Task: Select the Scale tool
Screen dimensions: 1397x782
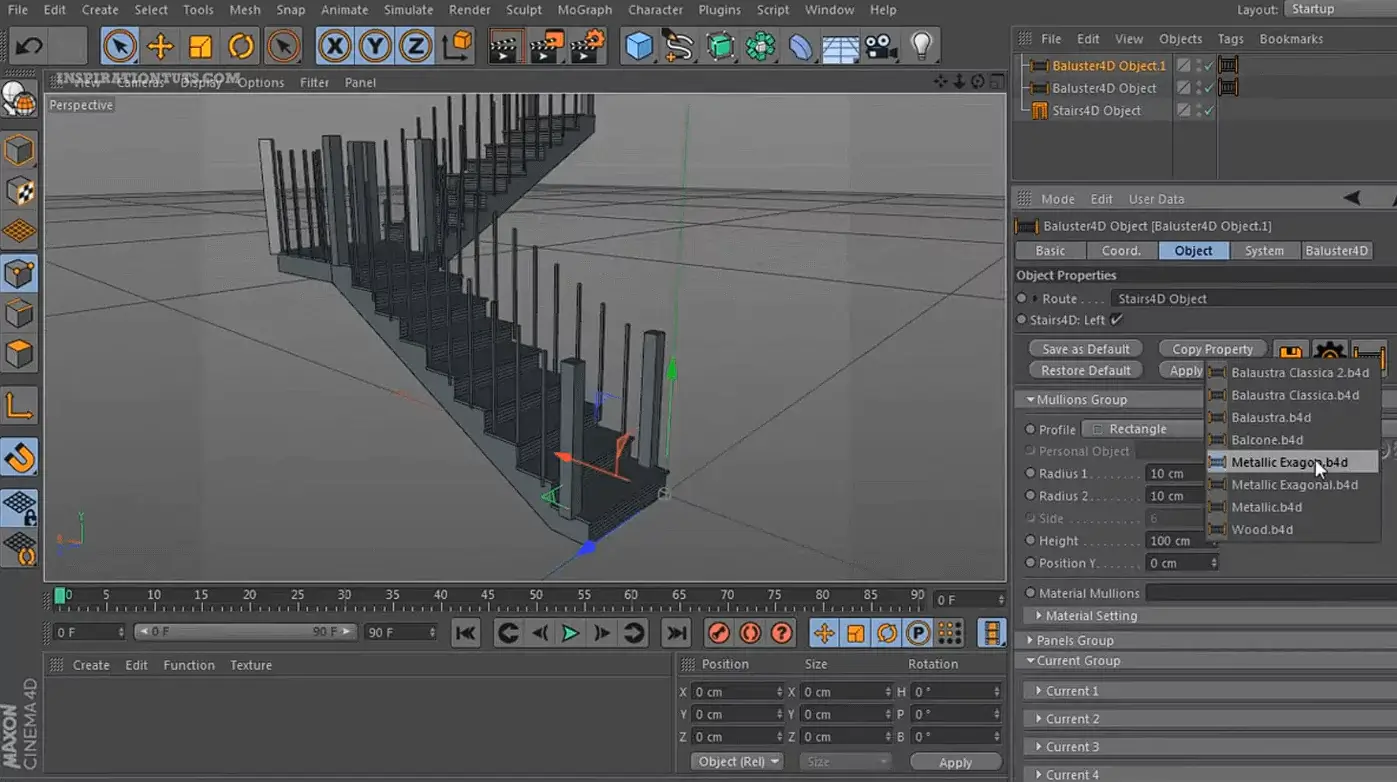Action: coord(201,46)
